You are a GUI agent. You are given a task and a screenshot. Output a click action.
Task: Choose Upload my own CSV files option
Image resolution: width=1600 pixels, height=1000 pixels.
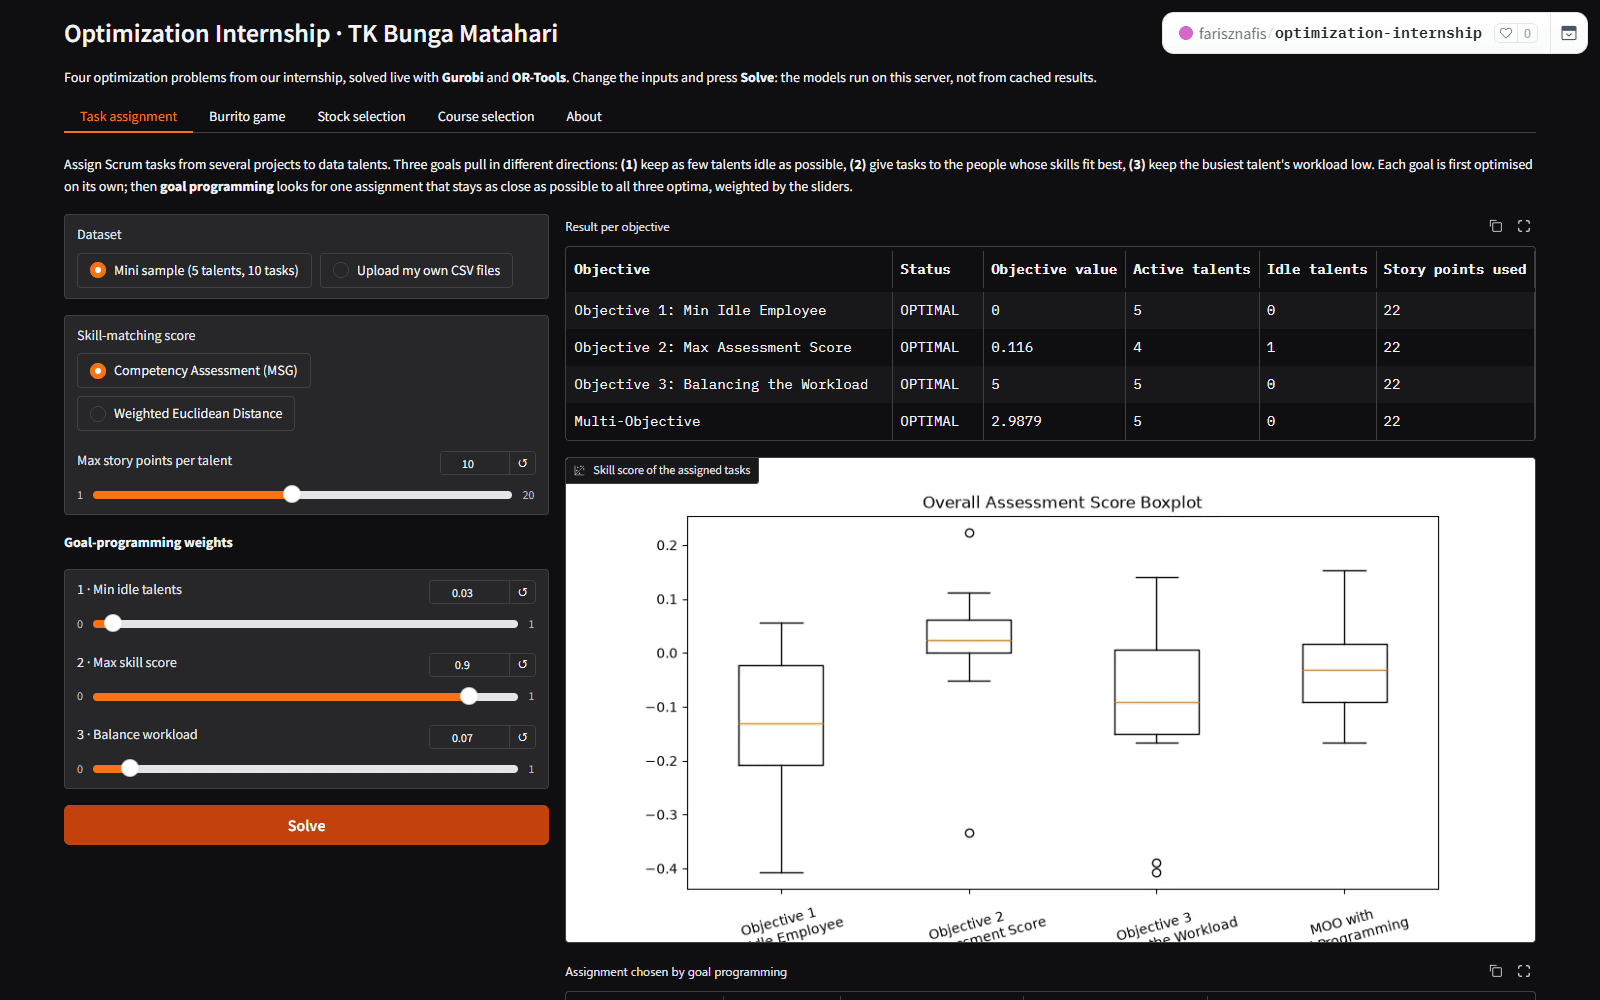click(416, 270)
